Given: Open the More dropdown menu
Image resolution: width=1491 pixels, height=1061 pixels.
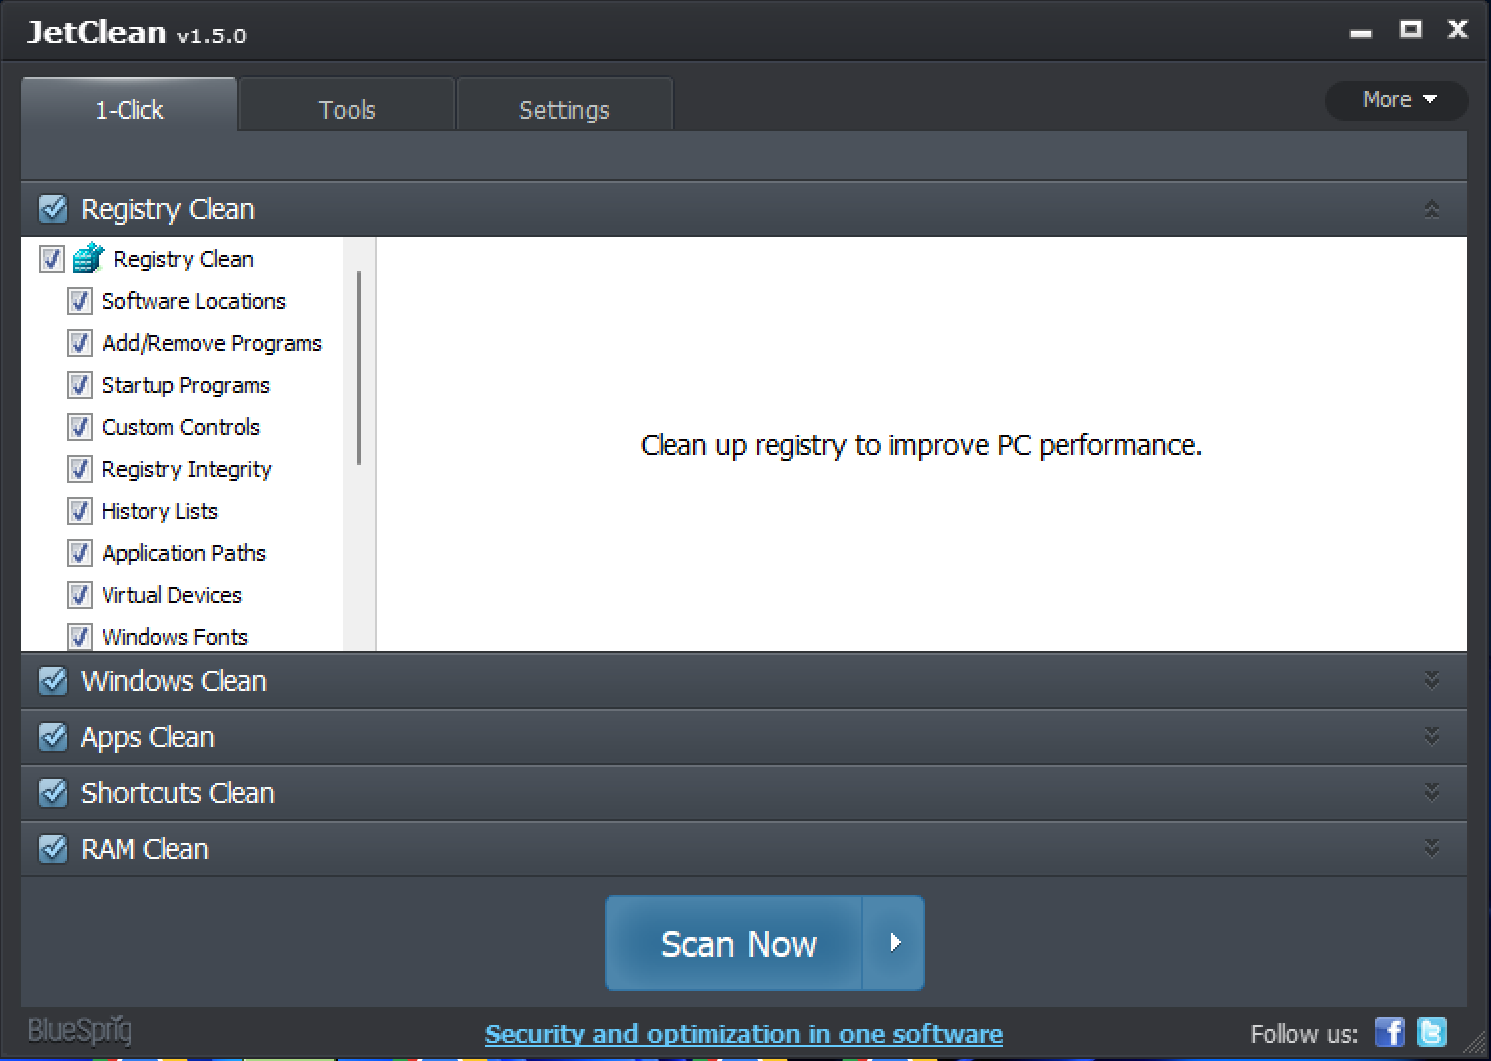Looking at the screenshot, I should tap(1397, 100).
